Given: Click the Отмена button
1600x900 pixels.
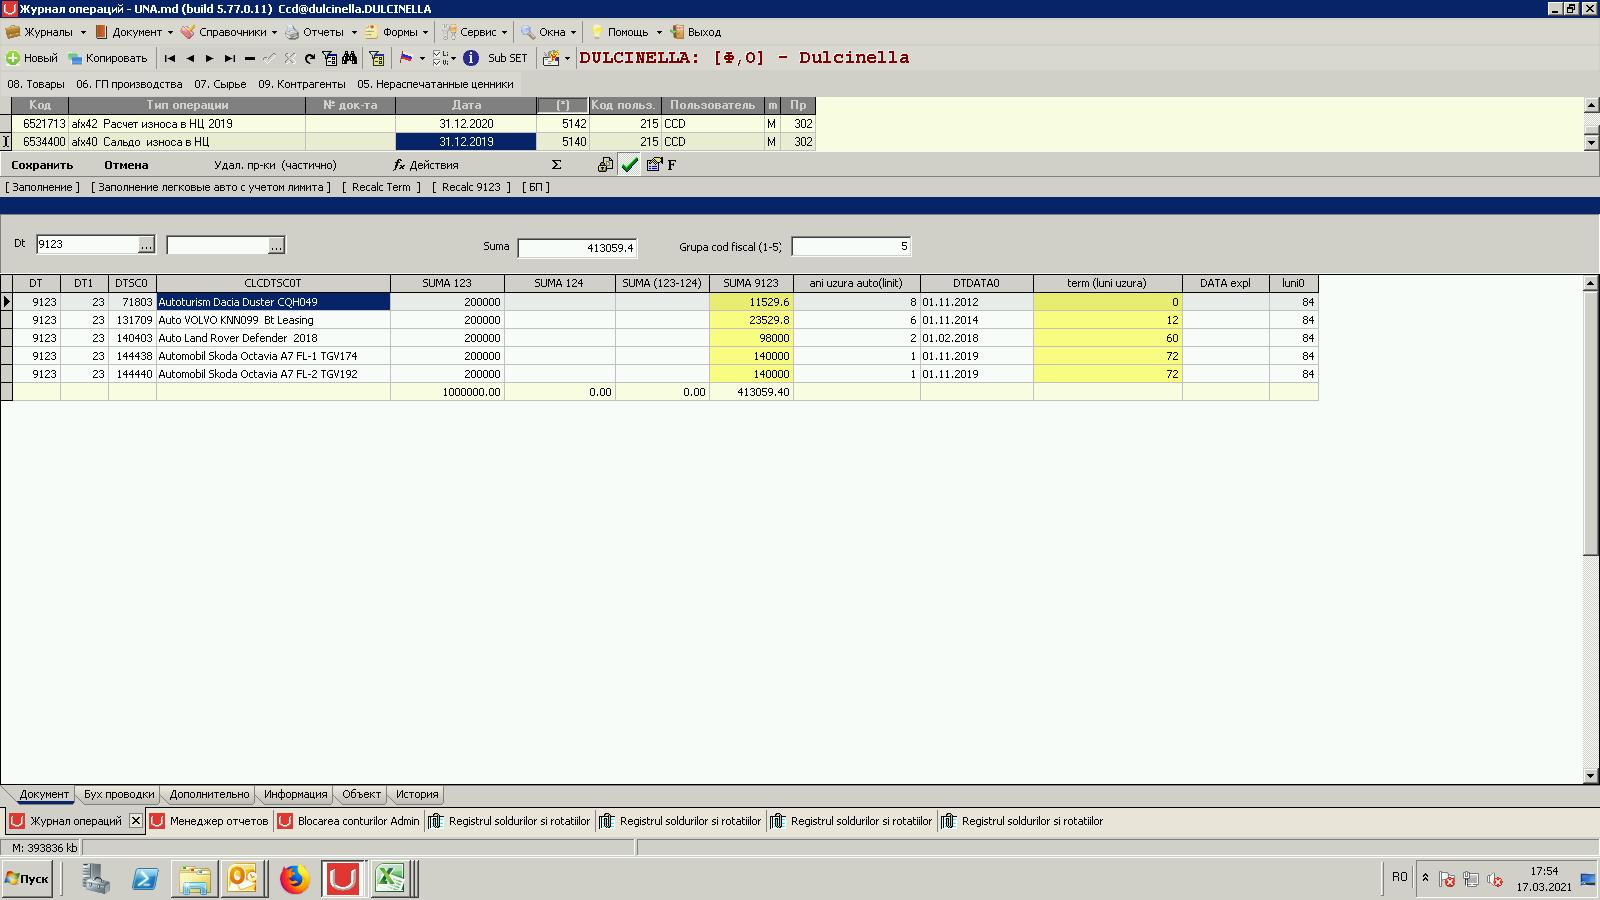Looking at the screenshot, I should coord(126,165).
